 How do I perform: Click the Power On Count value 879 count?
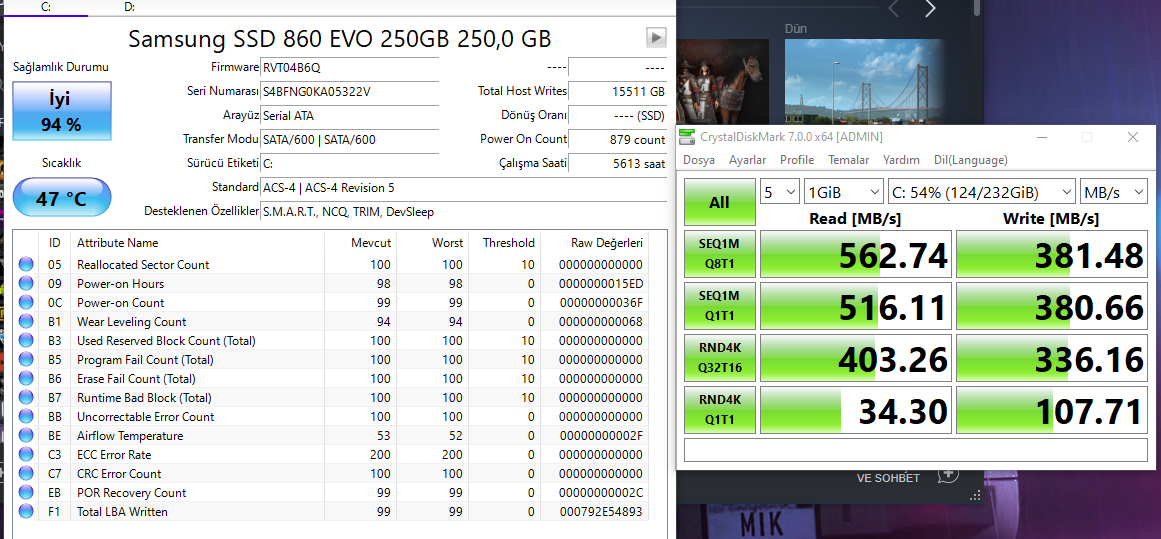pyautogui.click(x=618, y=139)
